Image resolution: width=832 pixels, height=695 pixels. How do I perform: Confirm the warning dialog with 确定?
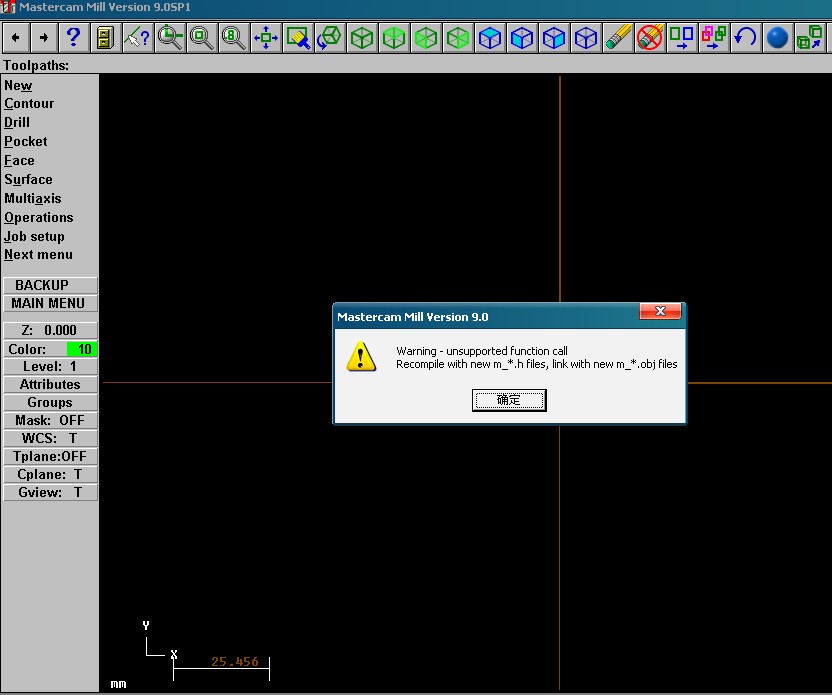[509, 400]
